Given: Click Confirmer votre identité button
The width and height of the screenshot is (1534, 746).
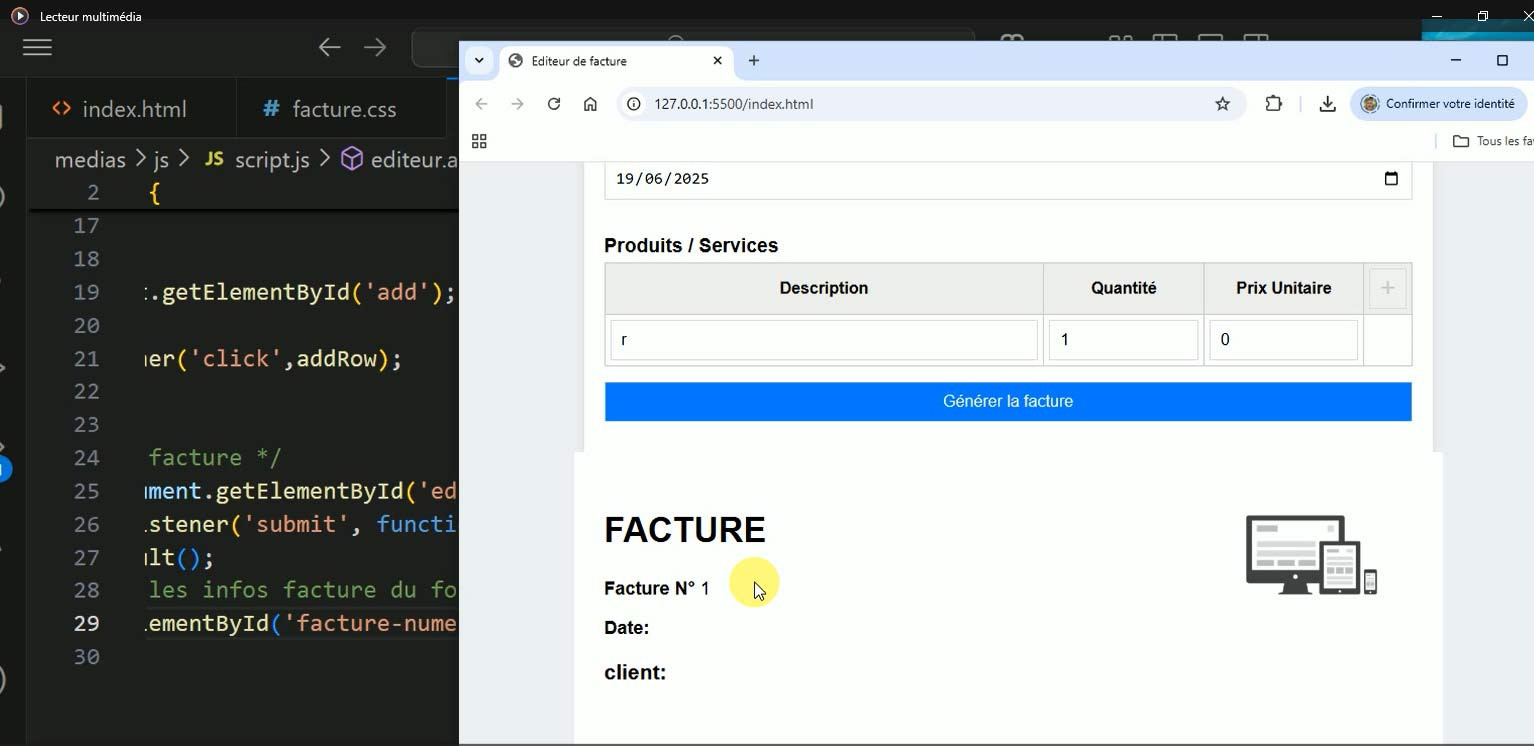Looking at the screenshot, I should pyautogui.click(x=1438, y=104).
